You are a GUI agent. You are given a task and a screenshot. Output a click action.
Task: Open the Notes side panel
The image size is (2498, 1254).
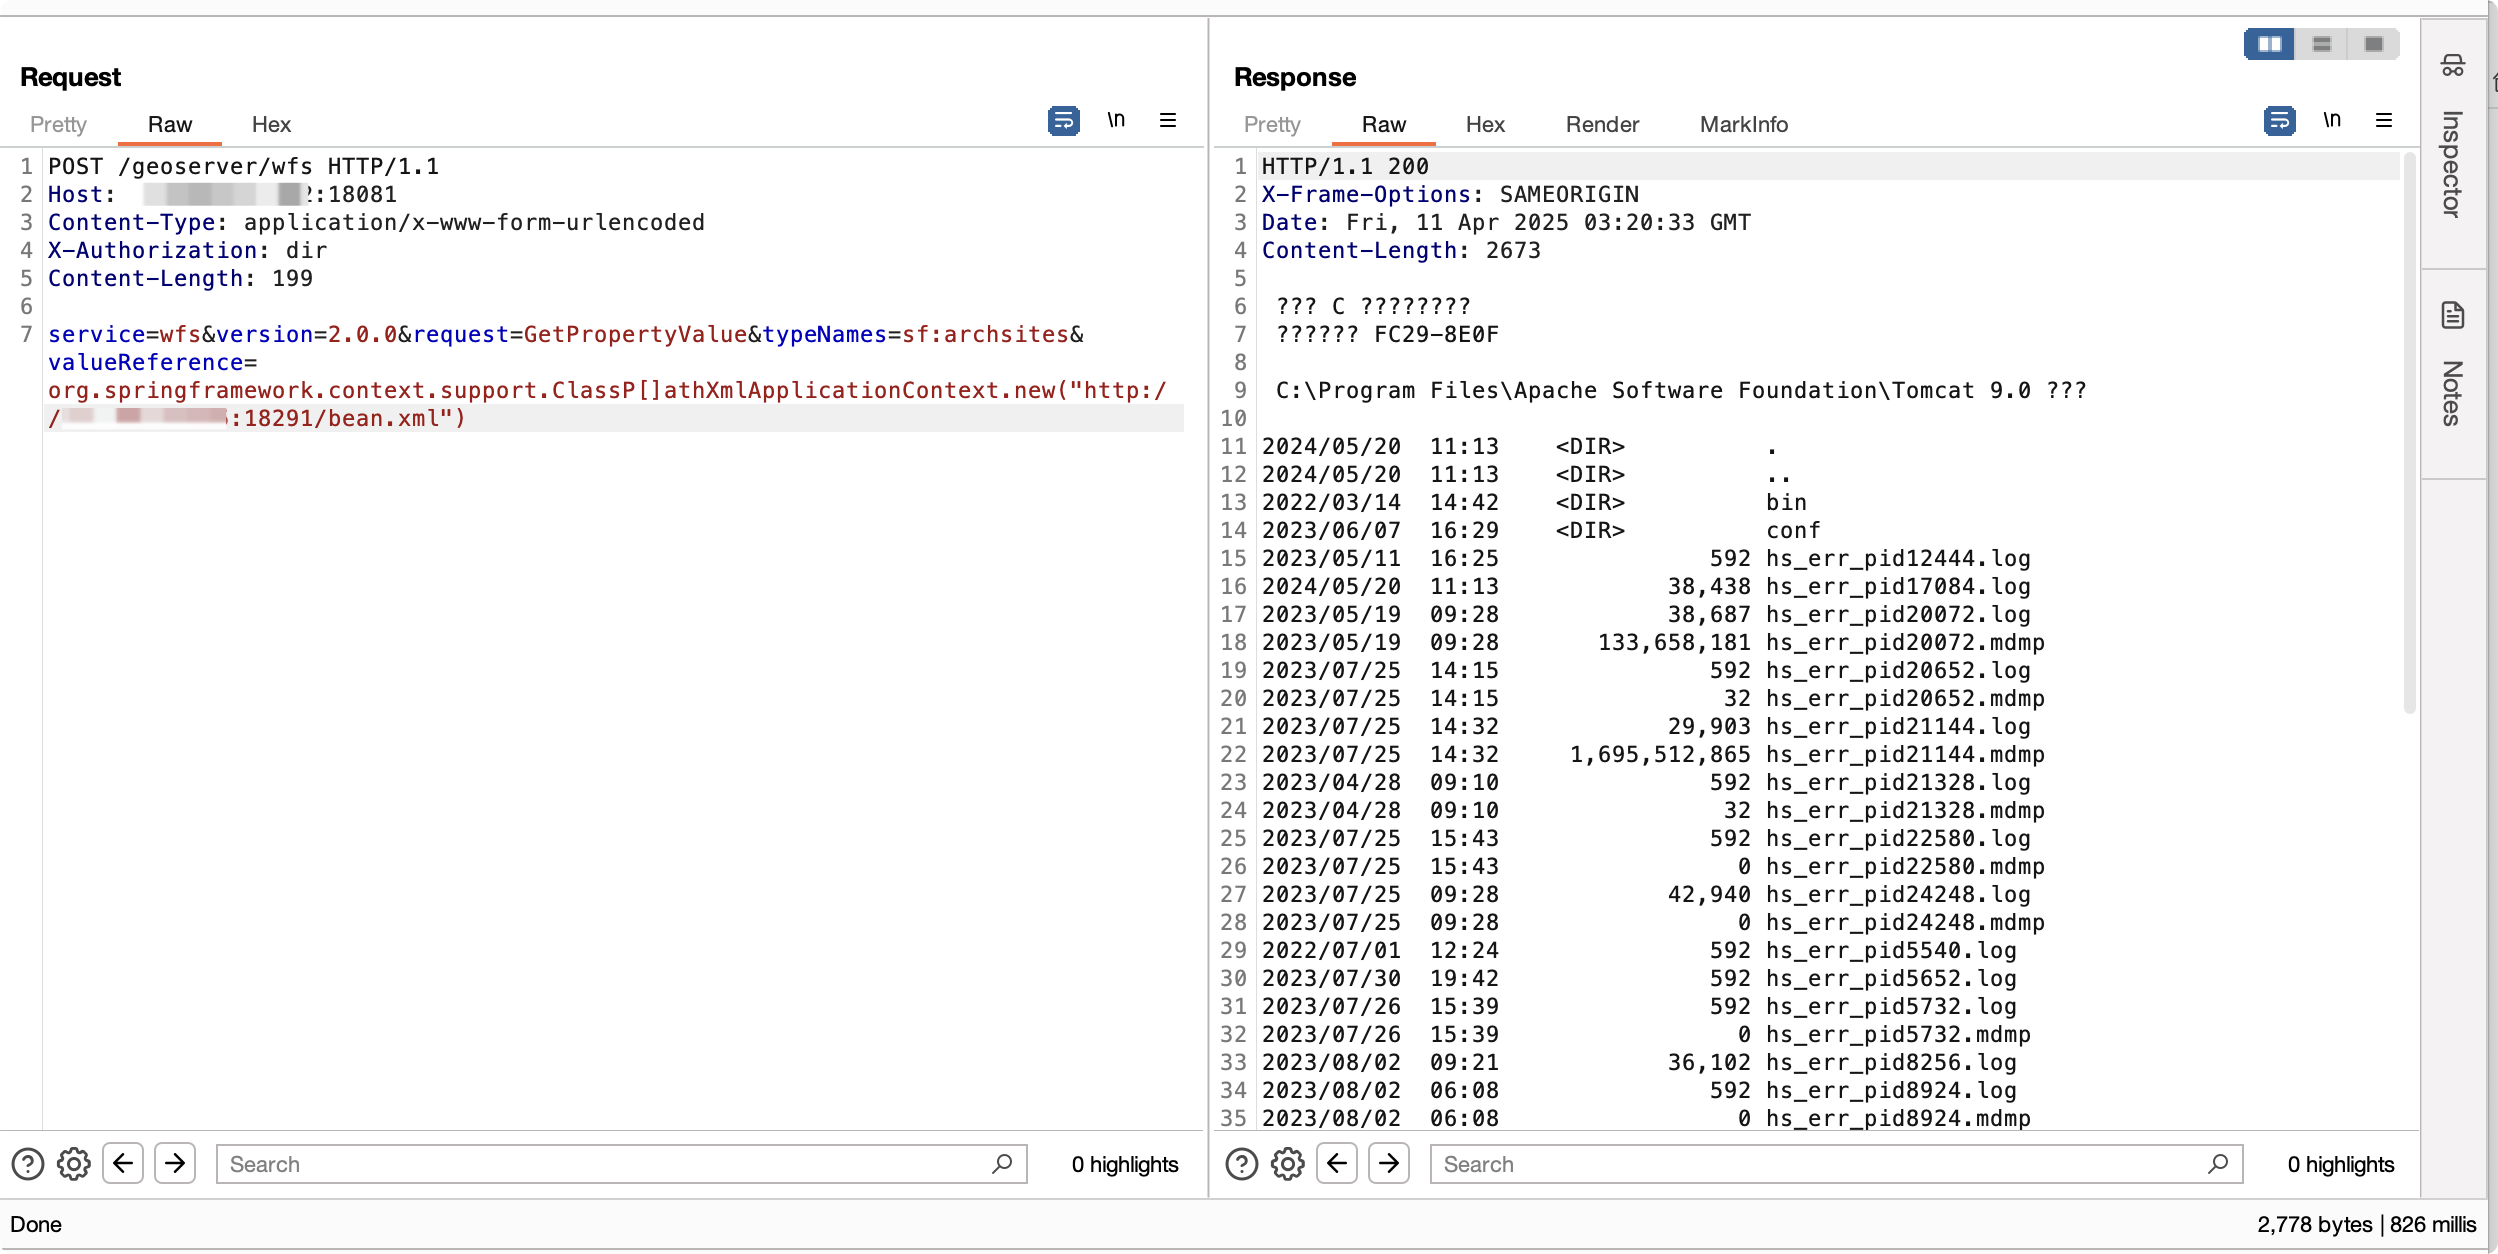tap(2452, 370)
